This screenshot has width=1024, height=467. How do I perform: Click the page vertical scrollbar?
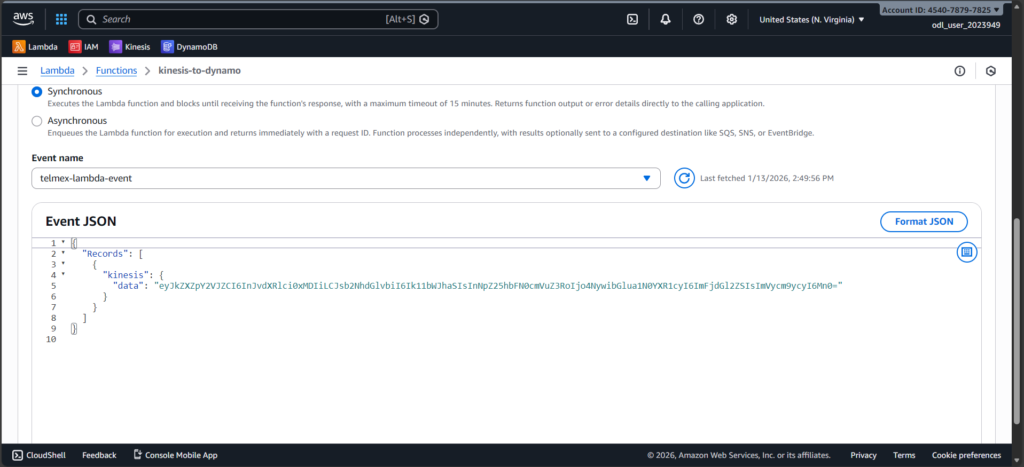(x=1017, y=300)
